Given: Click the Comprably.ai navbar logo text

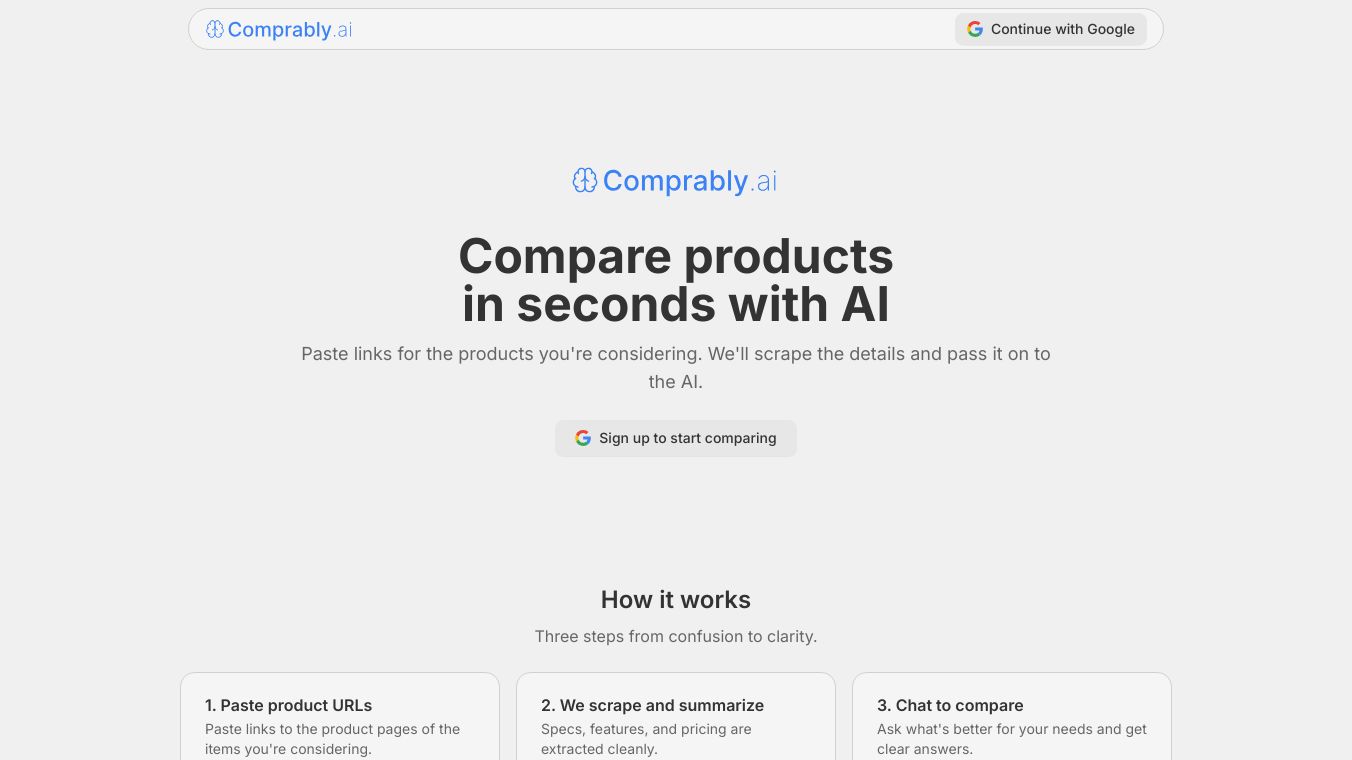Looking at the screenshot, I should click(x=290, y=30).
